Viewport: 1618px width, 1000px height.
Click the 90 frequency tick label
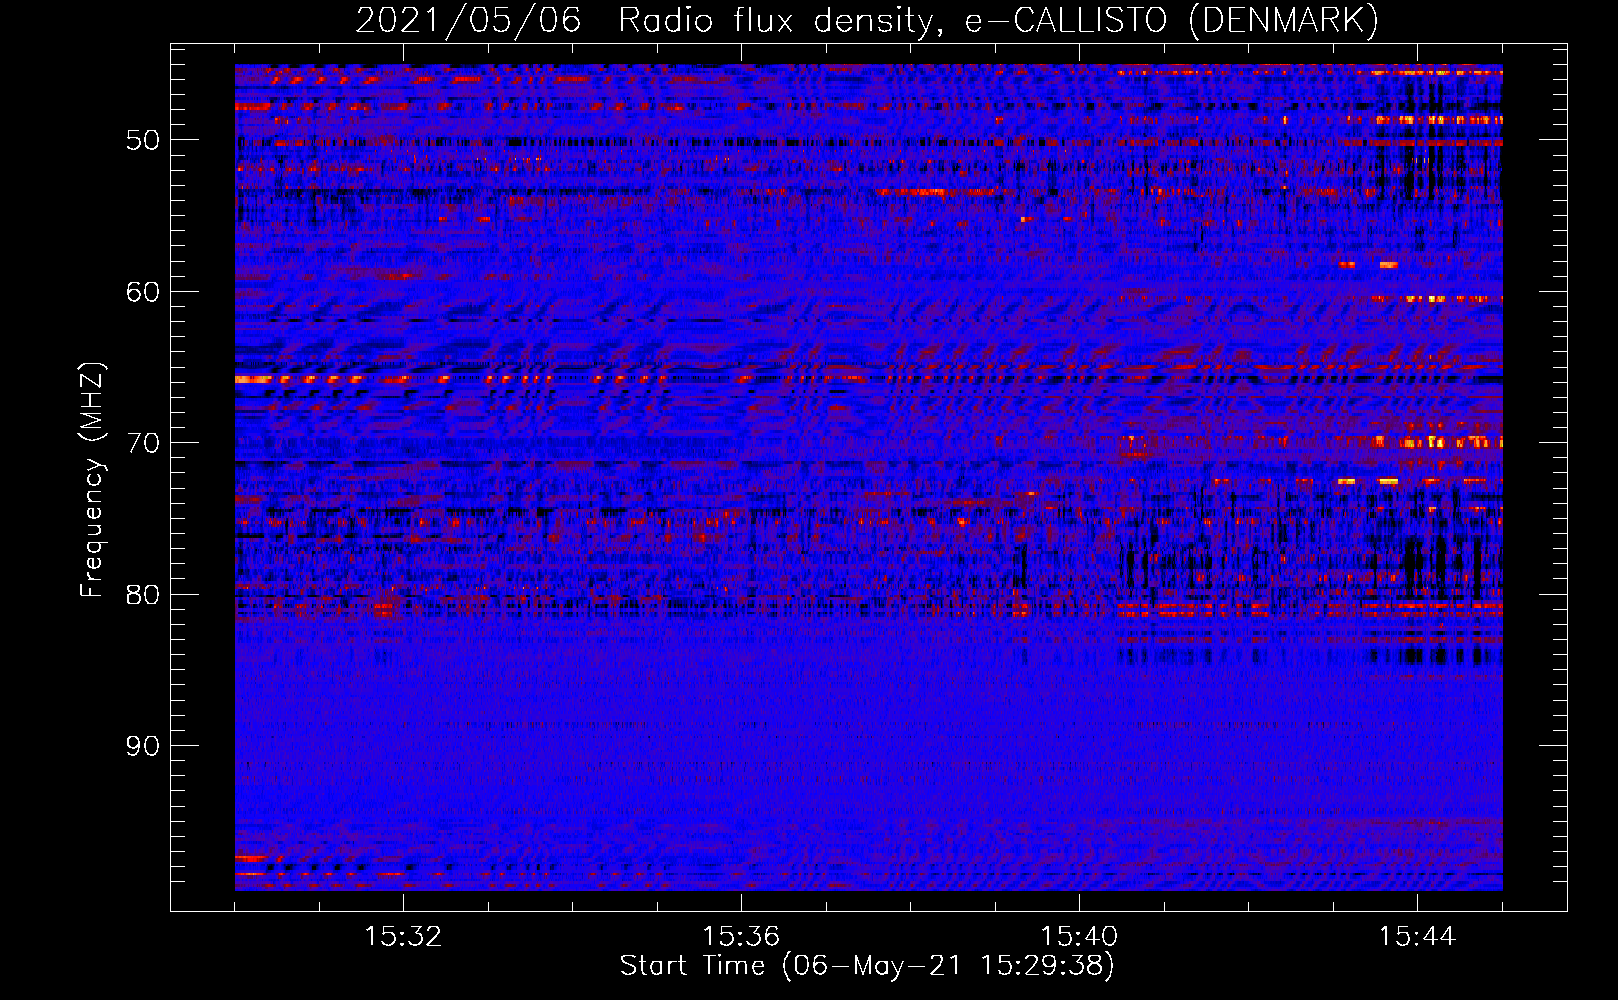point(143,746)
